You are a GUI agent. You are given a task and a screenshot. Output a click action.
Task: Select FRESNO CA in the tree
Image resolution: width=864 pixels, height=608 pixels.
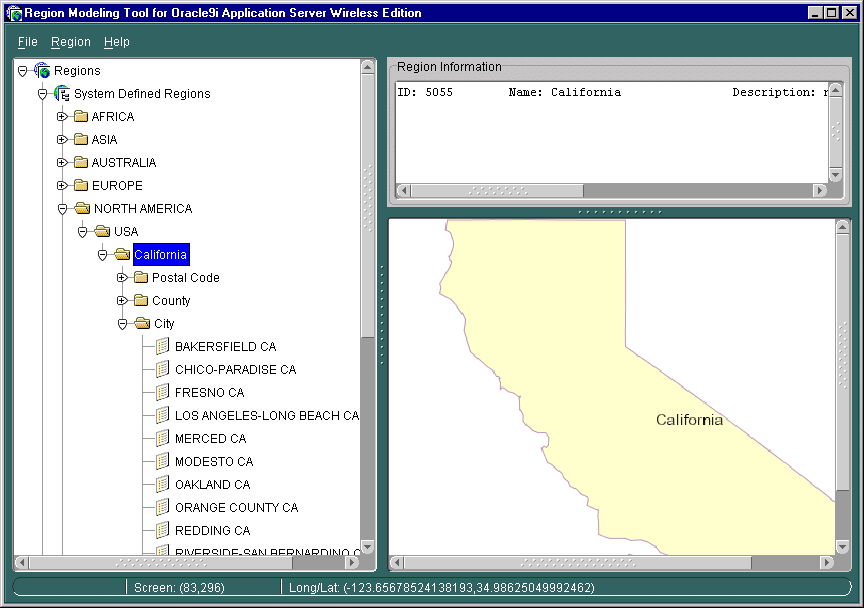209,392
